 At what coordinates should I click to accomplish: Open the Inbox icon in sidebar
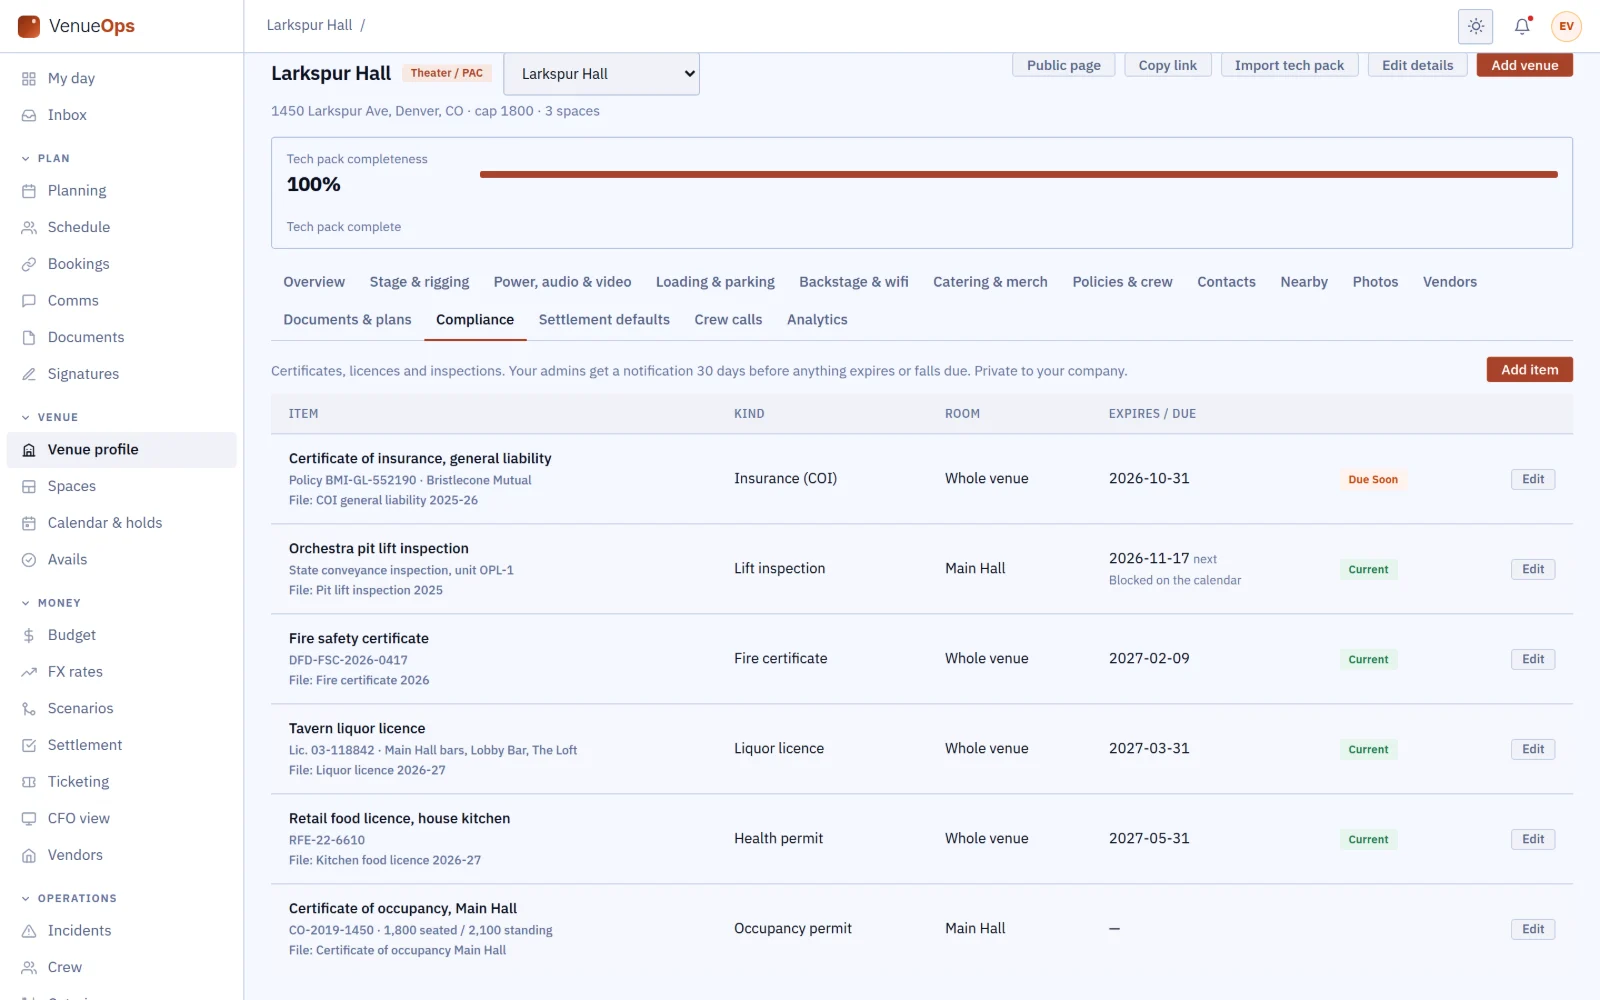coord(29,115)
